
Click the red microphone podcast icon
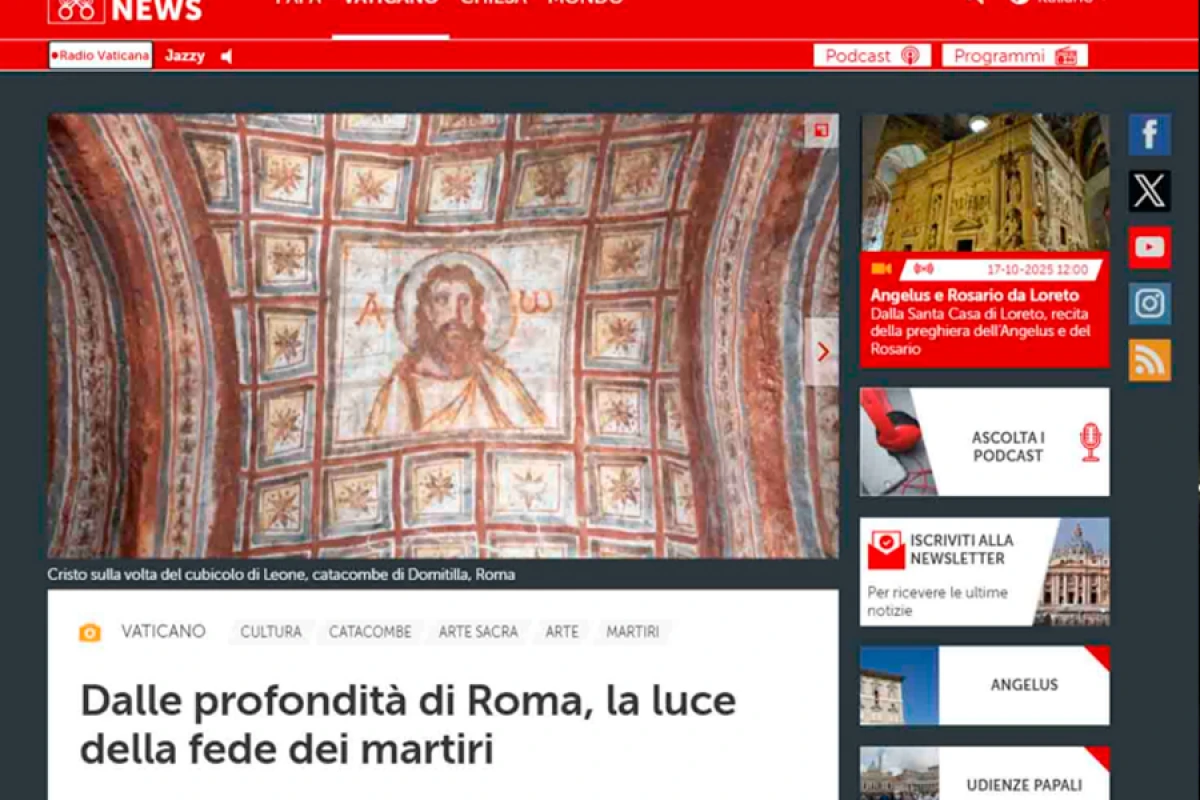(1090, 442)
